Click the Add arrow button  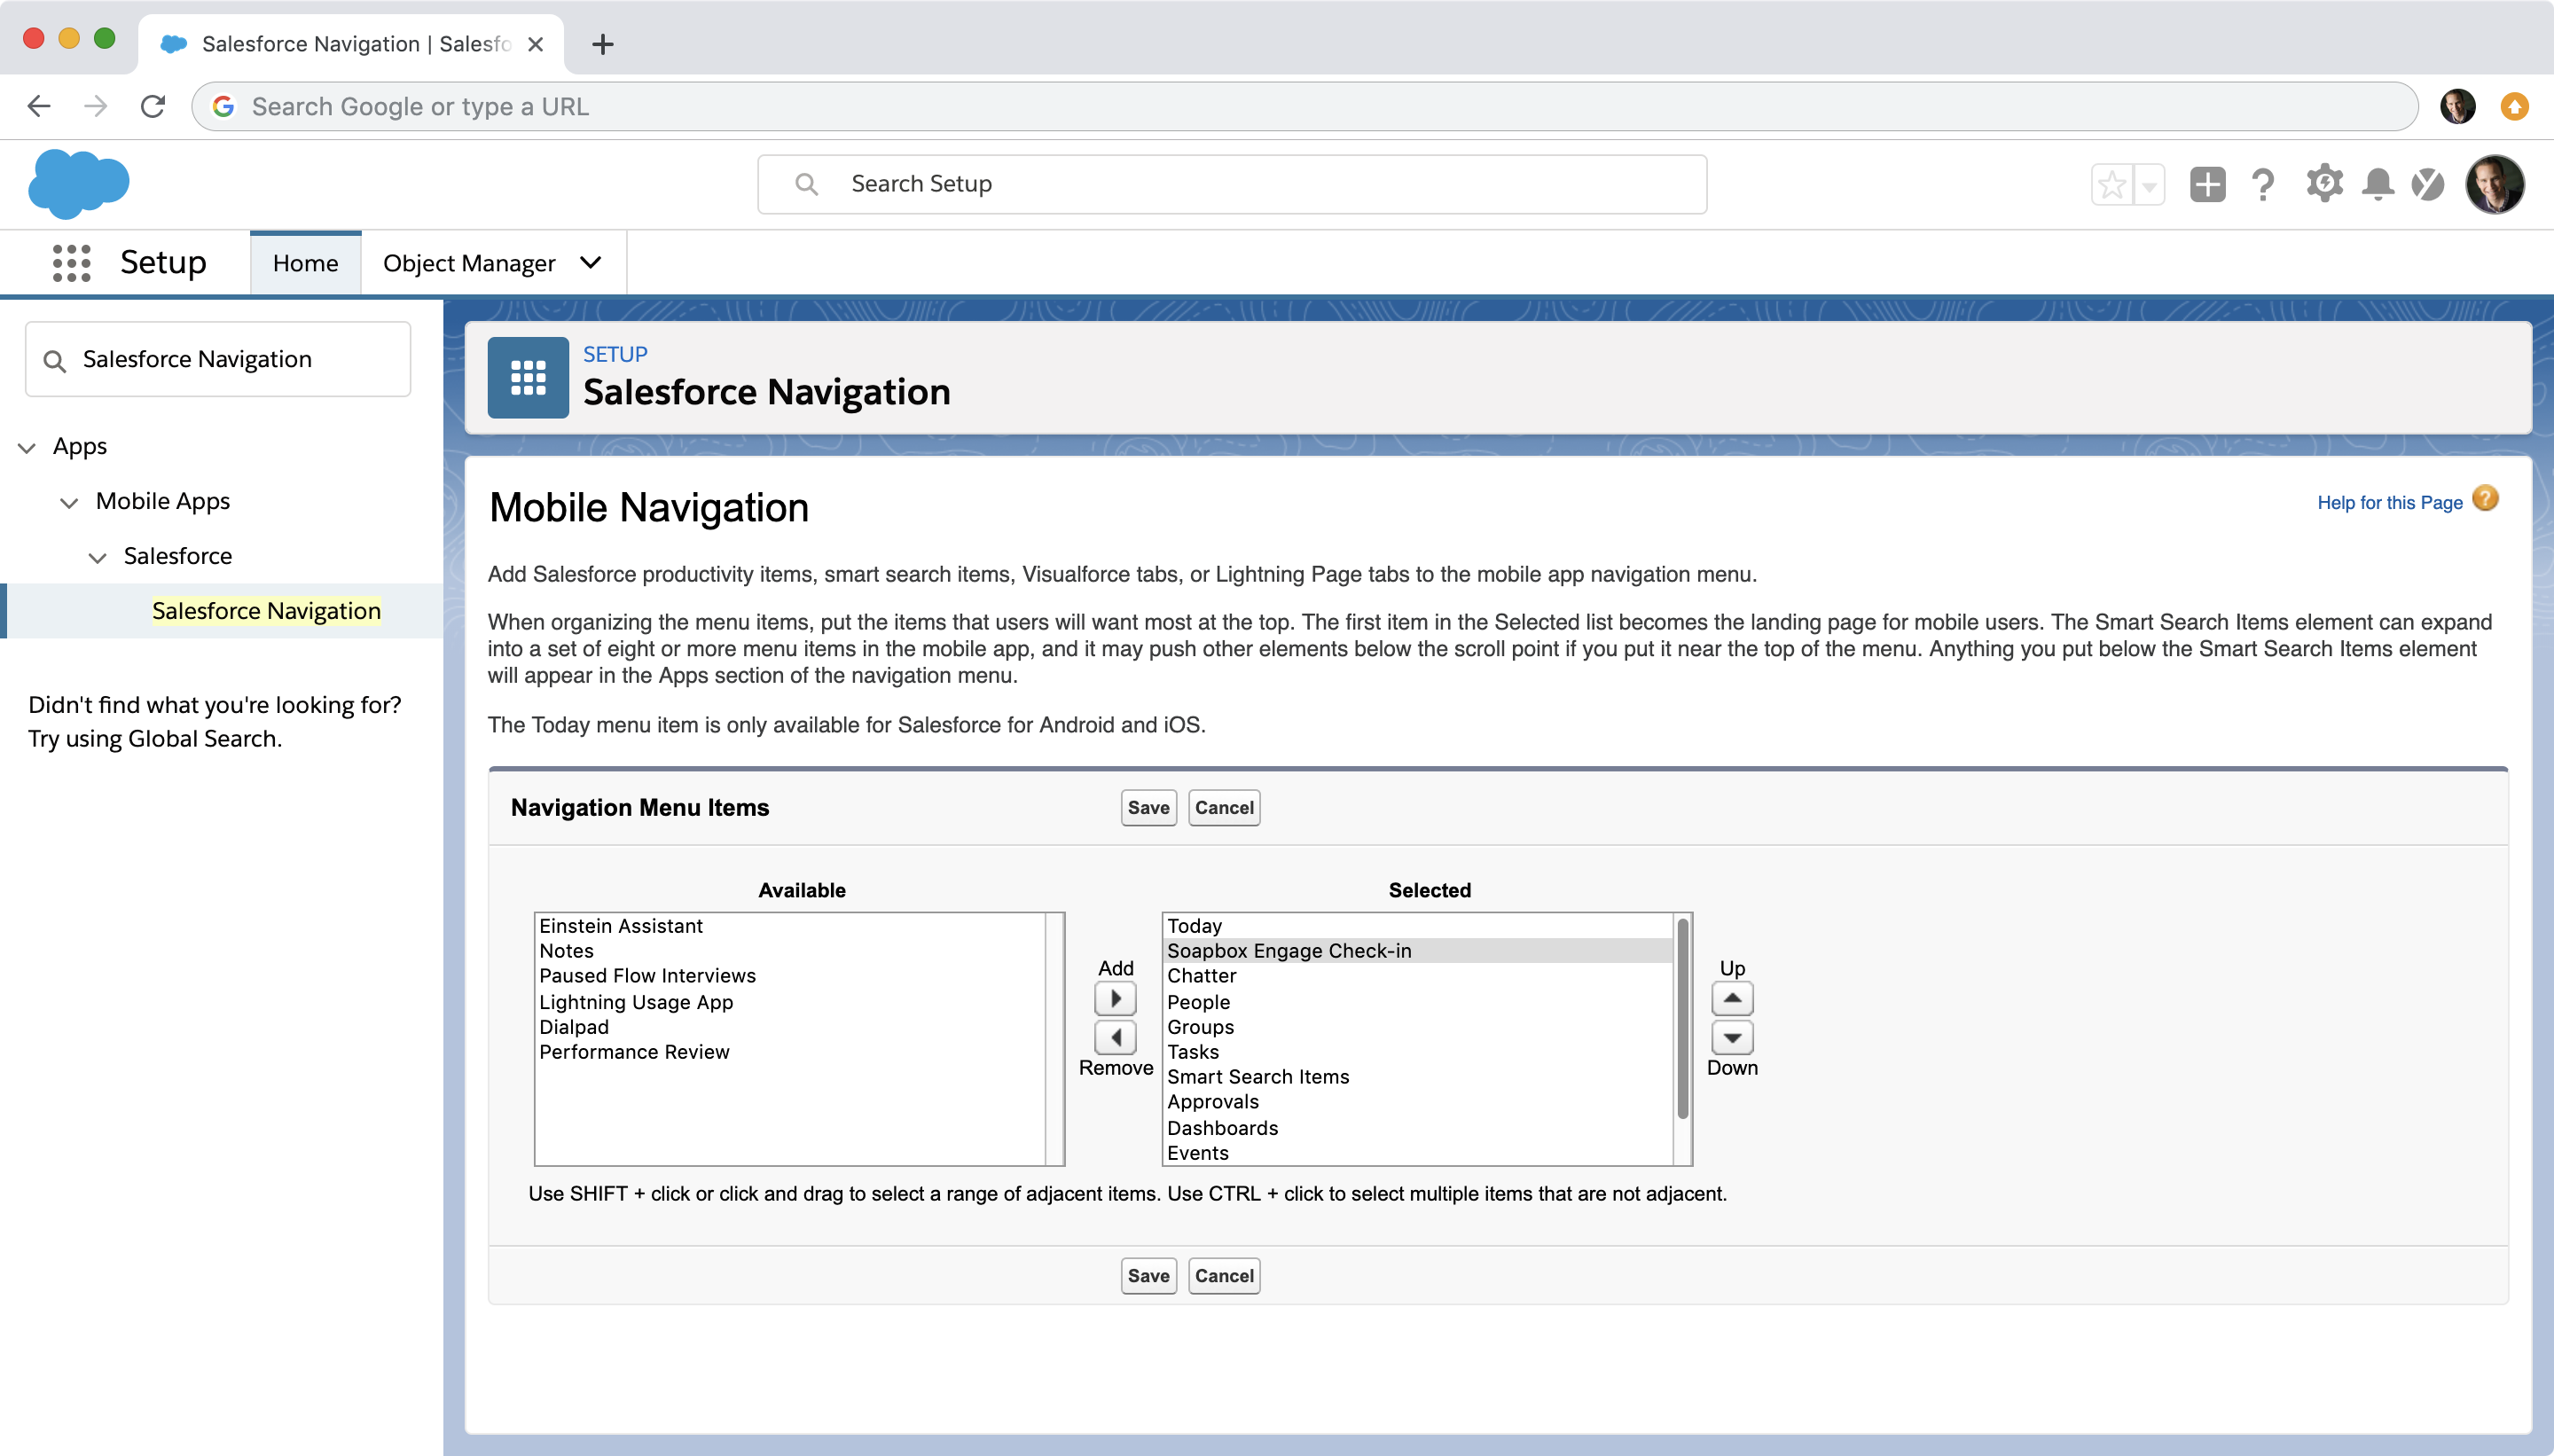tap(1115, 998)
